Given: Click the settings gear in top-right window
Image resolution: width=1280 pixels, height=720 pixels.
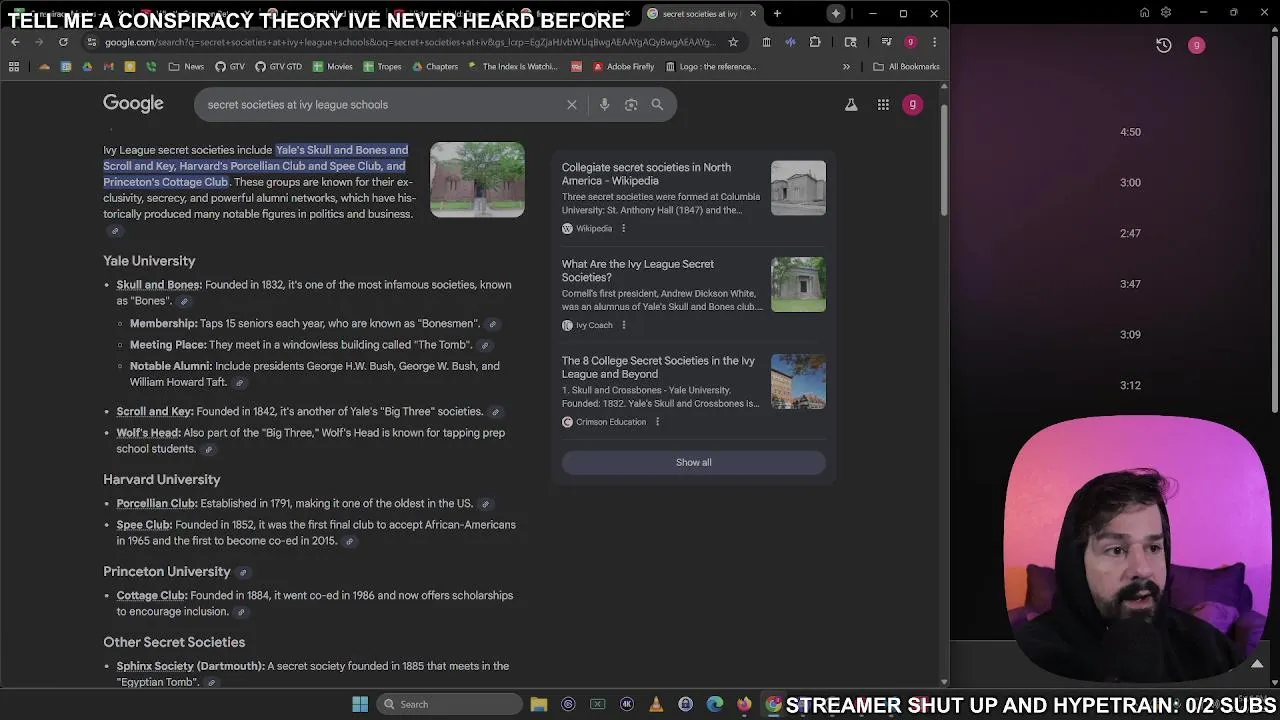Looking at the screenshot, I should (x=1166, y=13).
